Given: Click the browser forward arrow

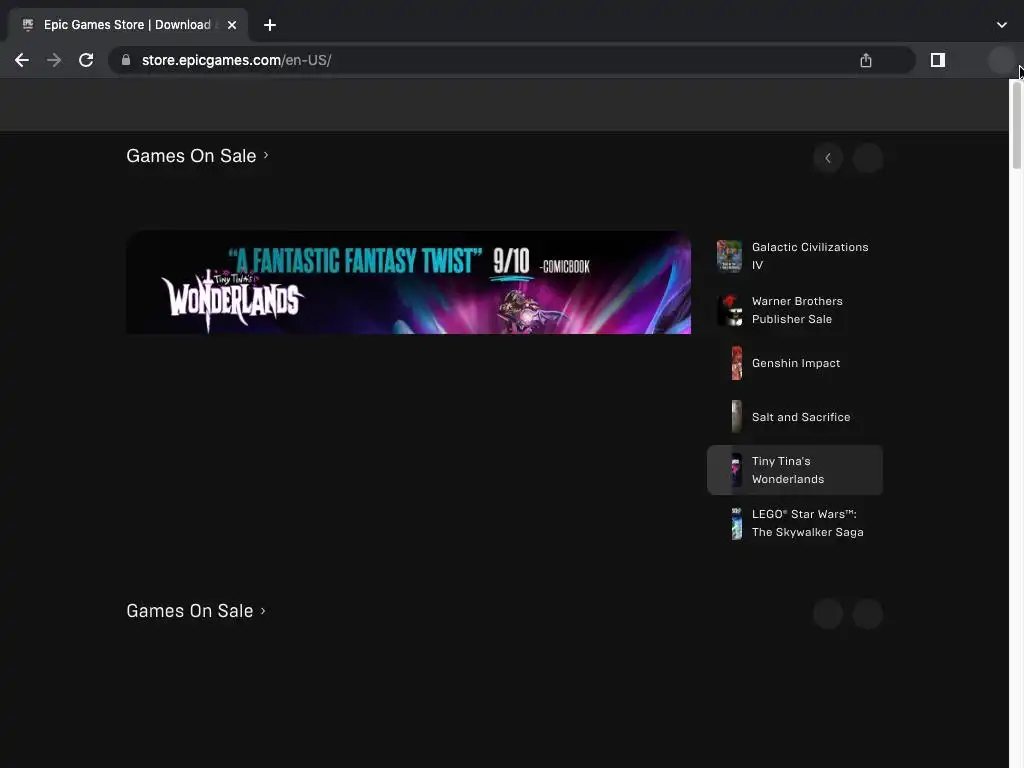Looking at the screenshot, I should pyautogui.click(x=54, y=60).
